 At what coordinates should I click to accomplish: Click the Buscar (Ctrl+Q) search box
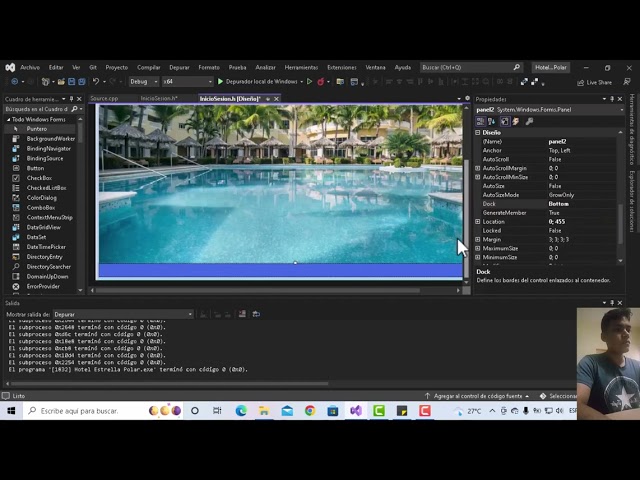471,67
